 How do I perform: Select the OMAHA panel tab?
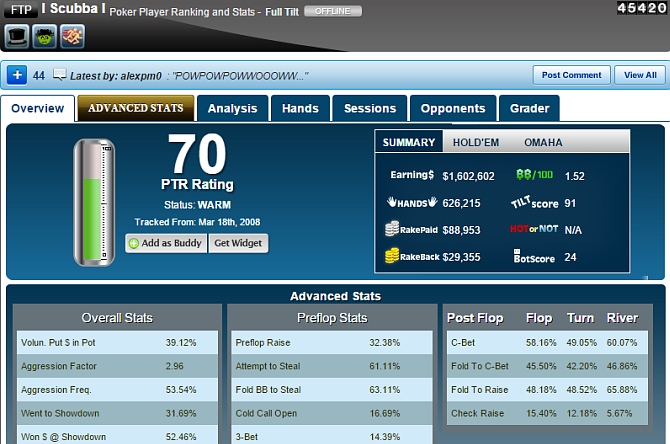[543, 142]
